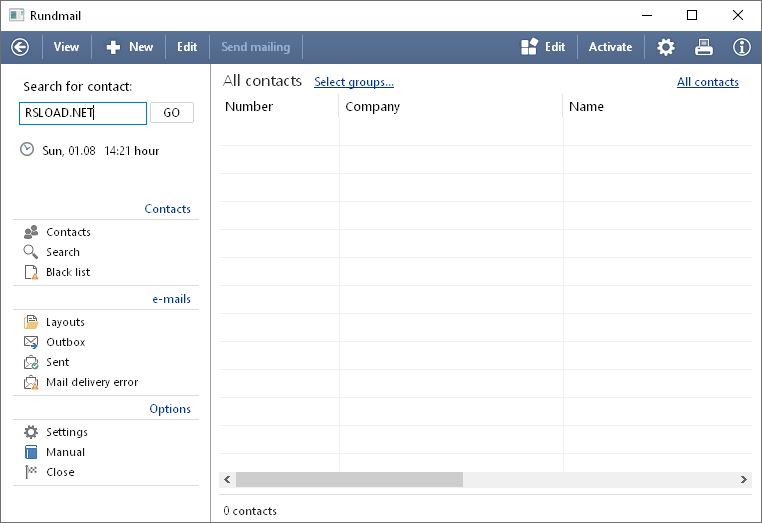The height and width of the screenshot is (523, 762).
Task: Click the e-mails section heading
Action: click(172, 299)
